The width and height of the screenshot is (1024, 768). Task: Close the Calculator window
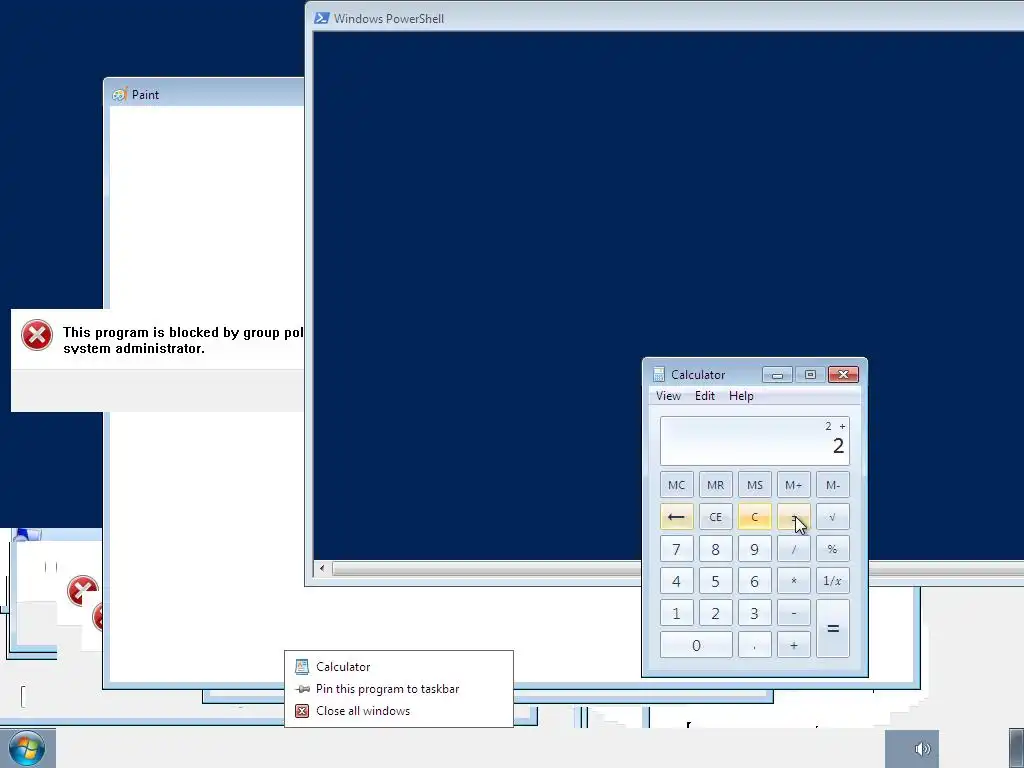(843, 374)
